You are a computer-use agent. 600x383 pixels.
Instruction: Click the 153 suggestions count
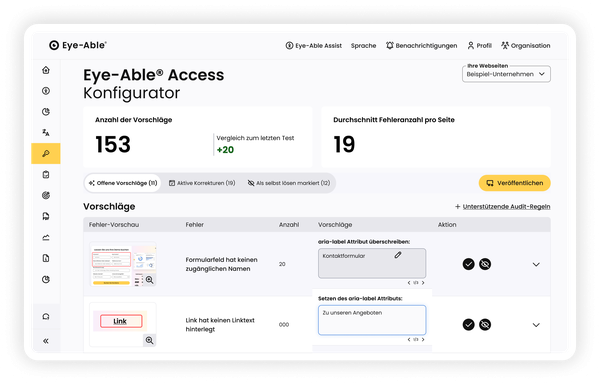(113, 145)
